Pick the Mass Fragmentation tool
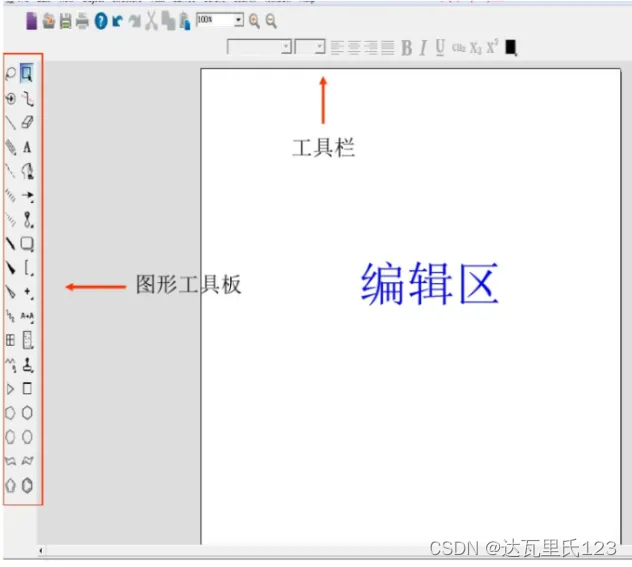This screenshot has height=567, width=632. click(27, 98)
